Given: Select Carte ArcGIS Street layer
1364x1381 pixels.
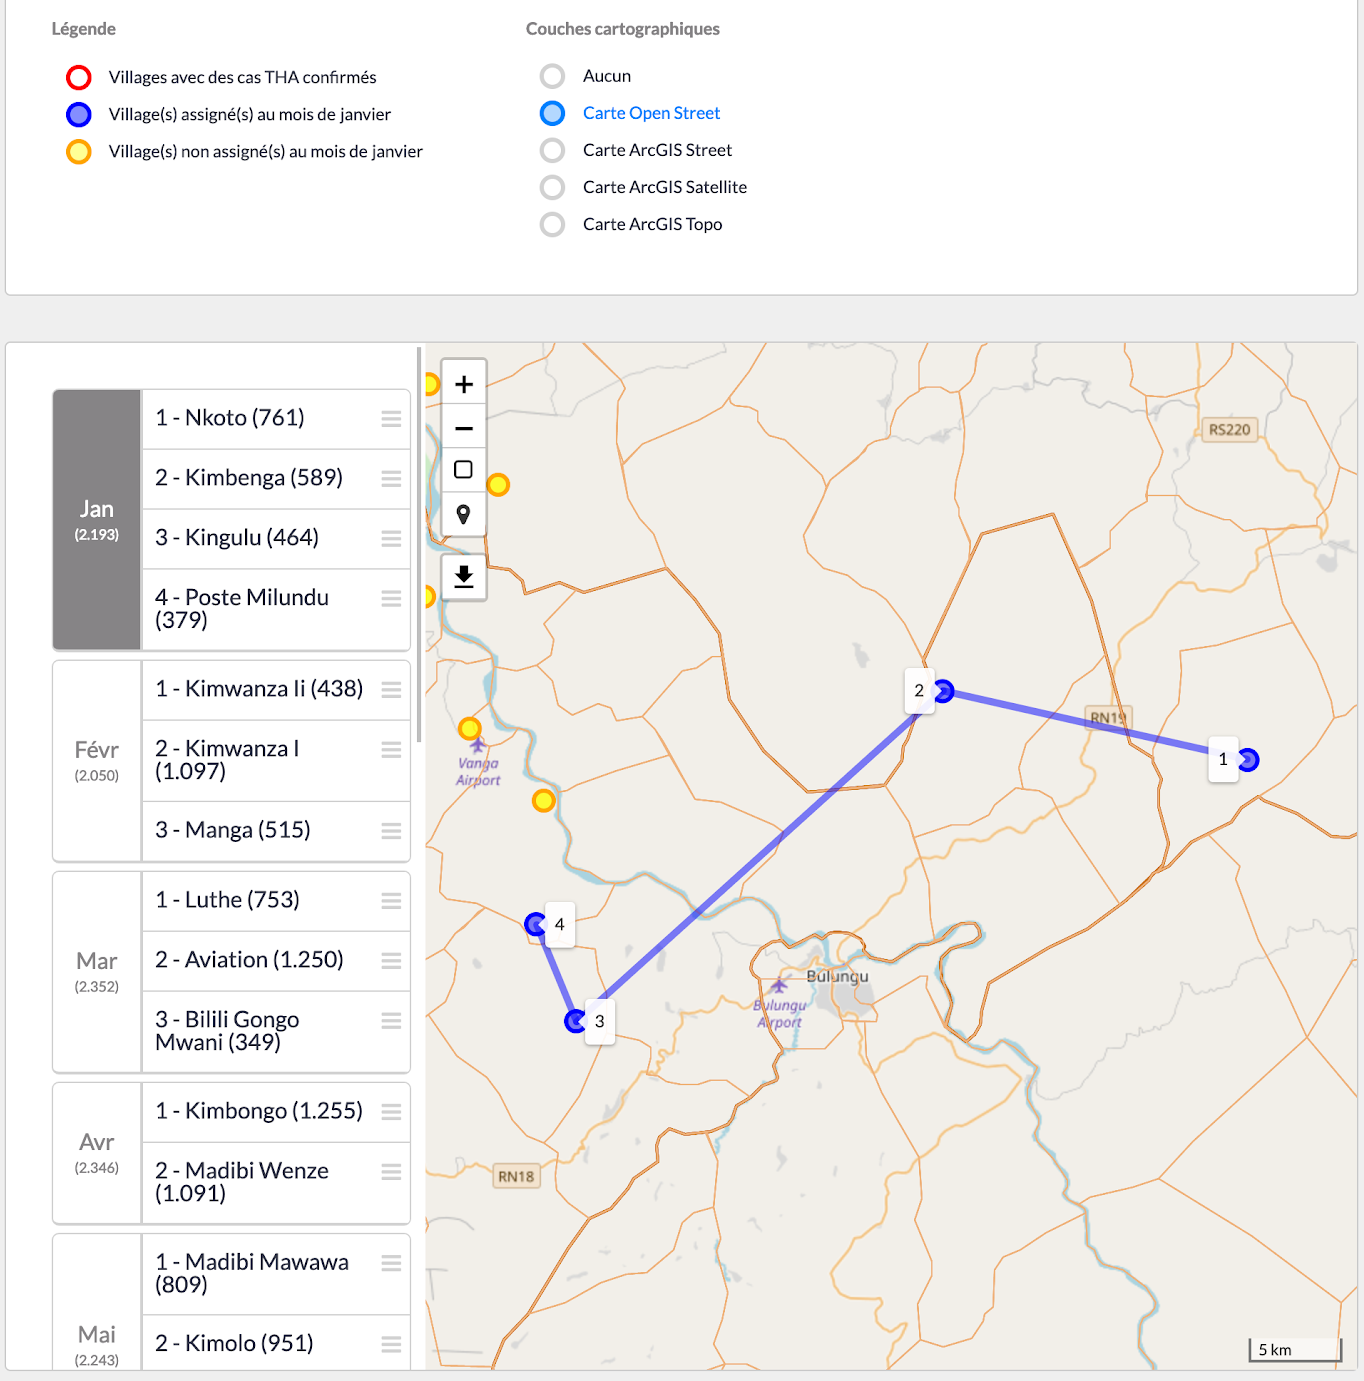Looking at the screenshot, I should [x=552, y=150].
